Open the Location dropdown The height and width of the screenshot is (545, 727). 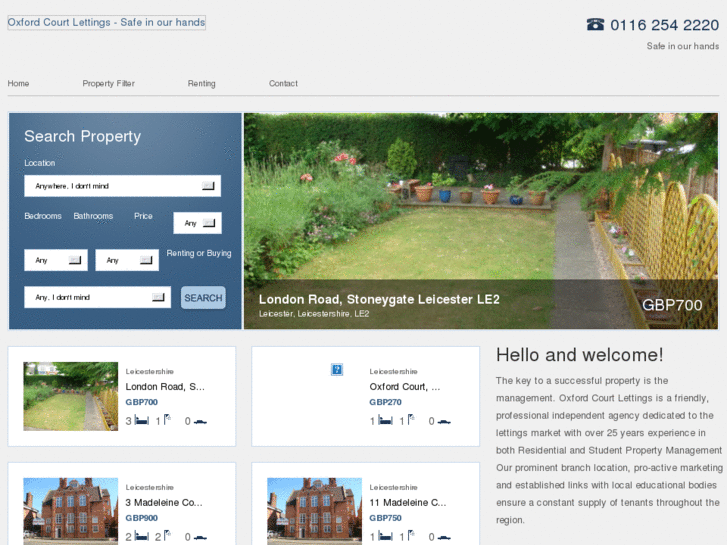tap(122, 186)
